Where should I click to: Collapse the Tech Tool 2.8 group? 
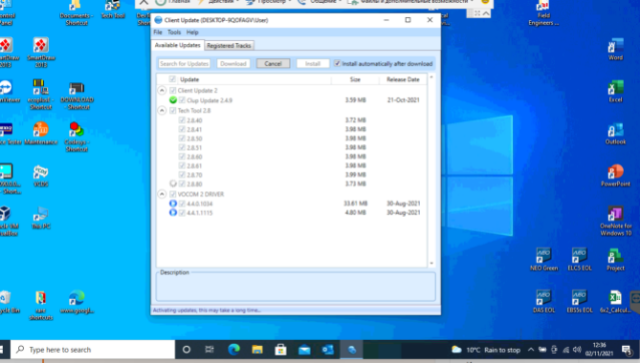(162, 110)
